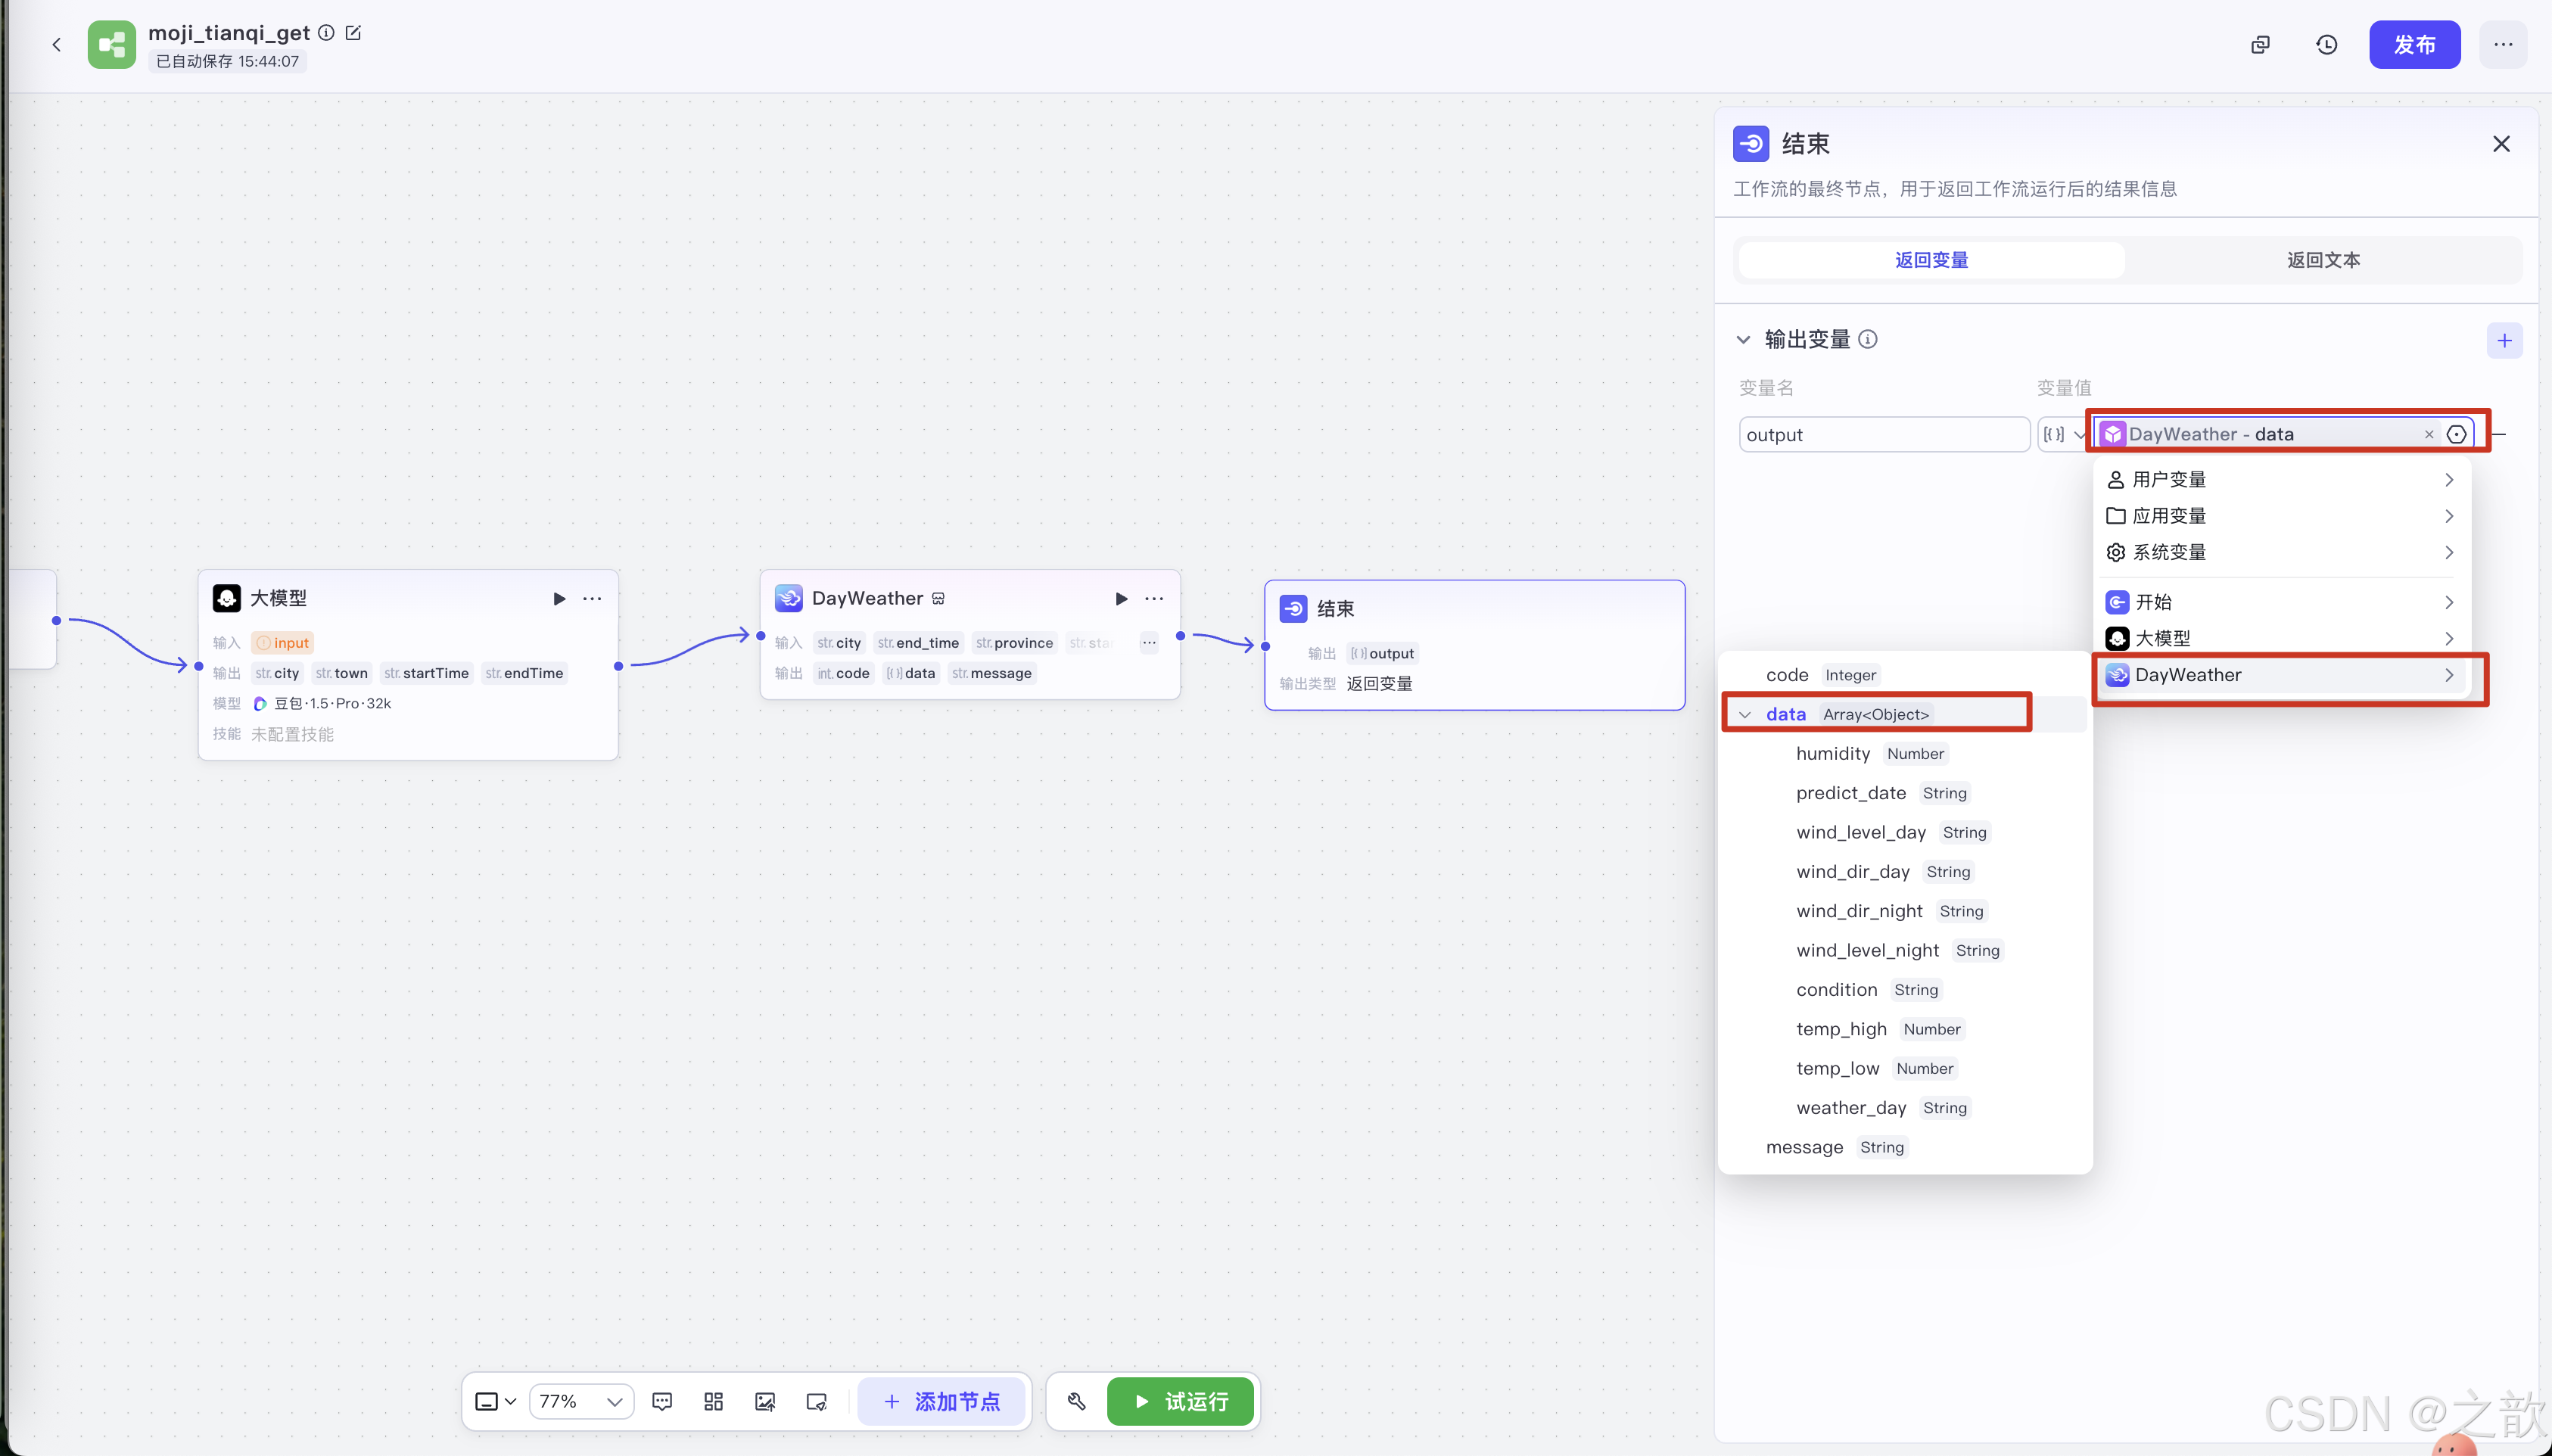Collapse the 输出变量 section
This screenshot has height=1456, width=2552.
(1743, 340)
